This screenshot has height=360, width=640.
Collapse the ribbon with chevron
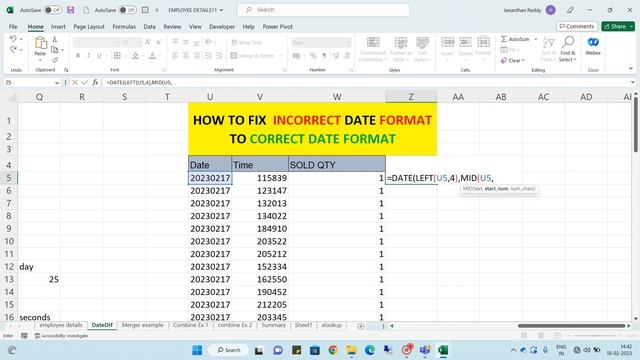pos(631,69)
